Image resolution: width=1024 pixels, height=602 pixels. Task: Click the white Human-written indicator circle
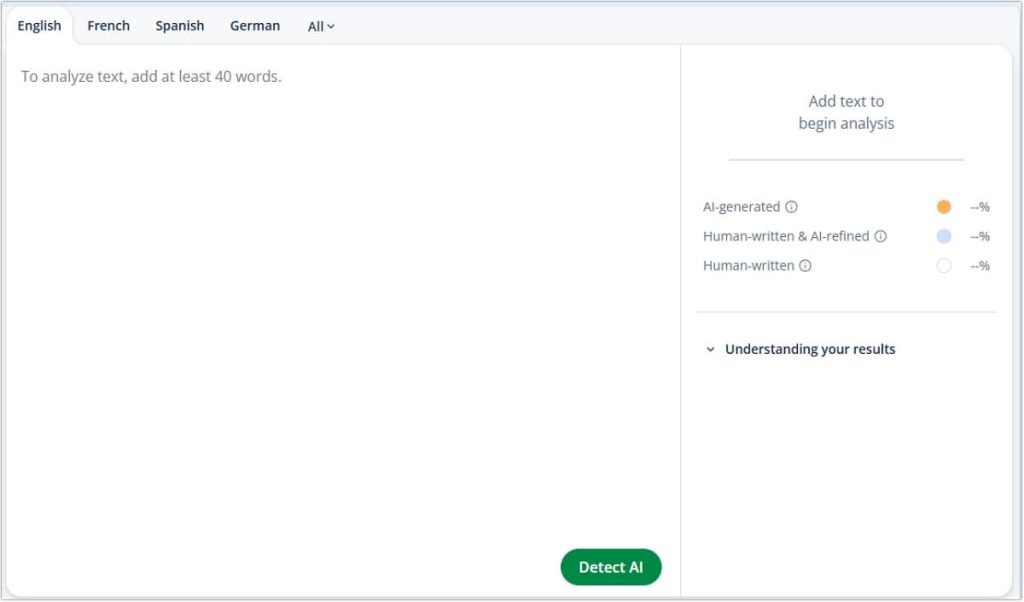[943, 265]
